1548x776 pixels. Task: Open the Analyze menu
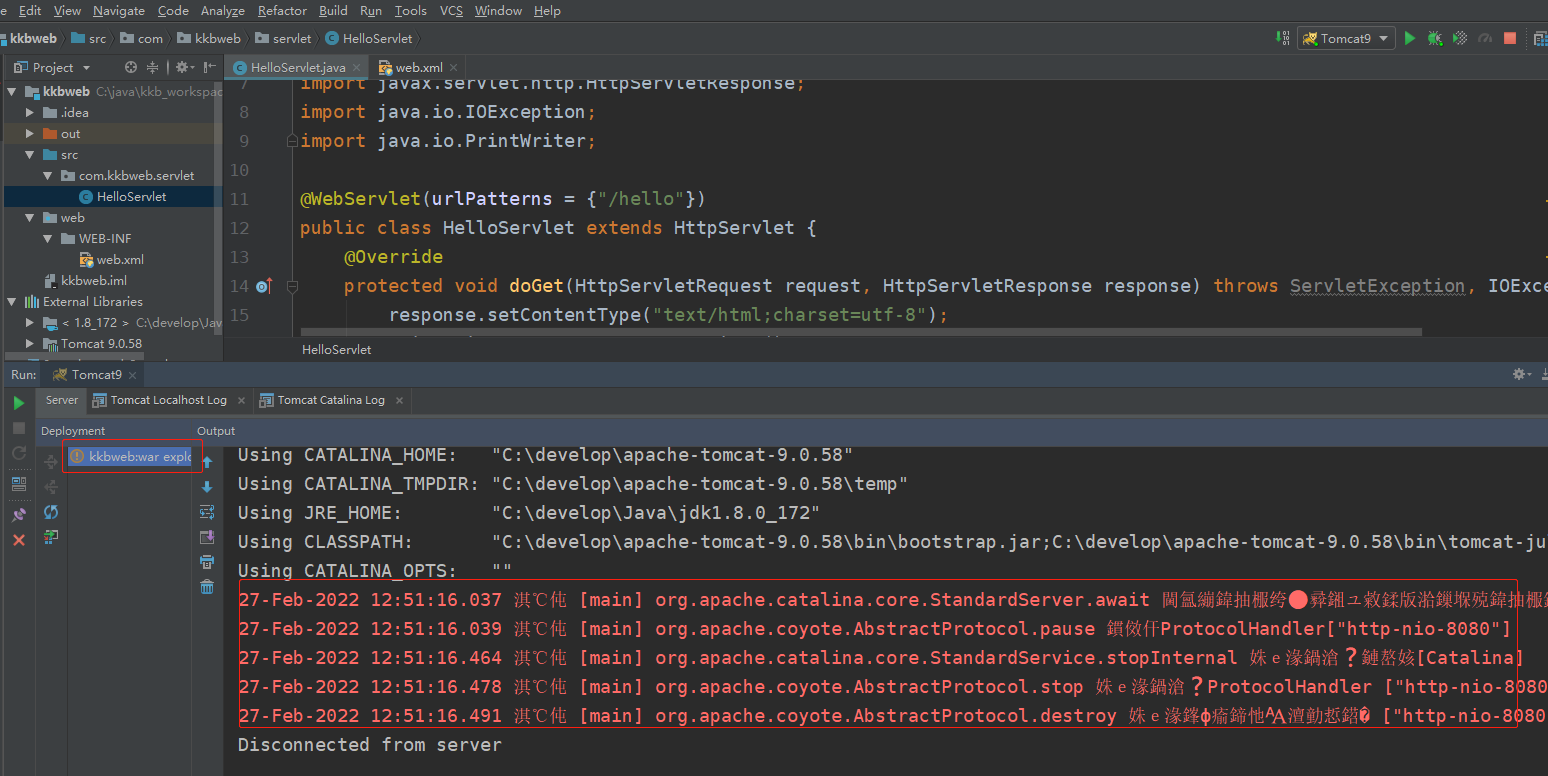click(222, 11)
